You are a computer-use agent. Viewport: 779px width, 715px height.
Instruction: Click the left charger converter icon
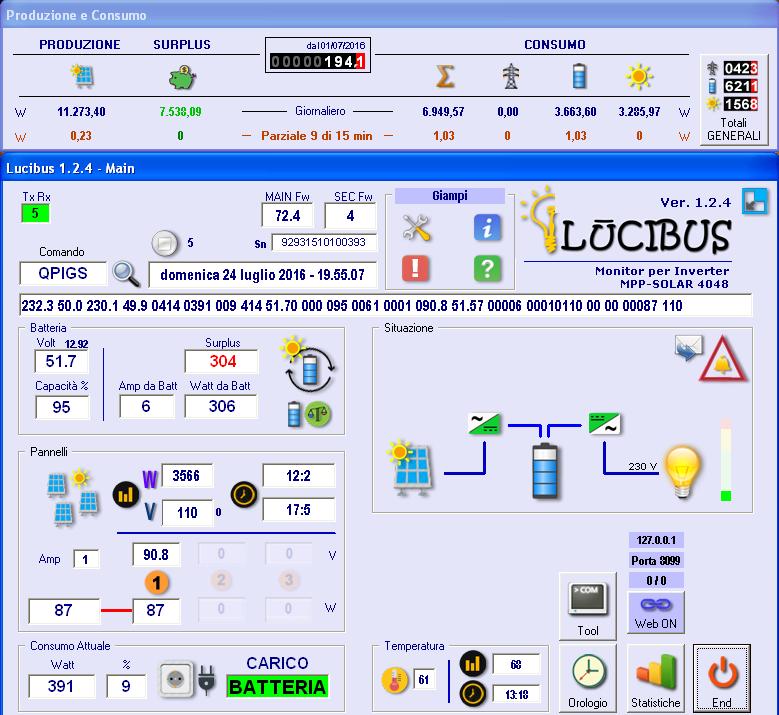(484, 423)
